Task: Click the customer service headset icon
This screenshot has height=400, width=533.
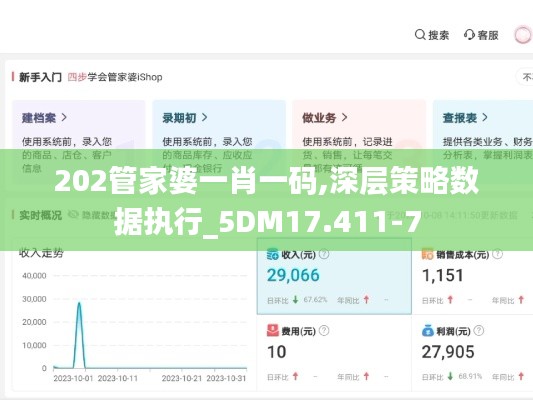Action: [x=469, y=35]
